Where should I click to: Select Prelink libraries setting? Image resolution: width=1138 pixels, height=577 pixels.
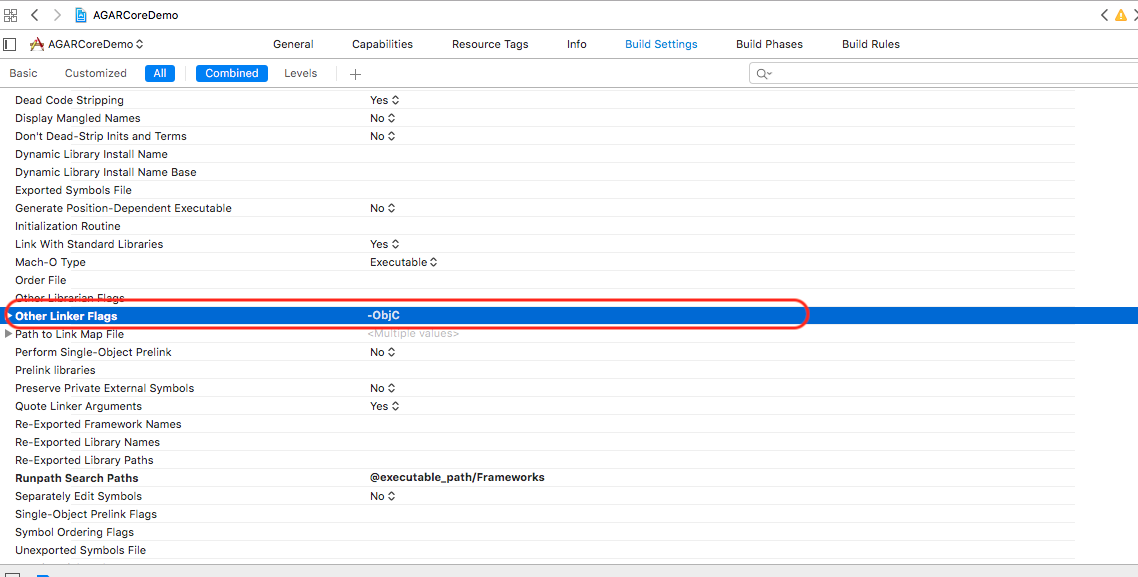(55, 370)
